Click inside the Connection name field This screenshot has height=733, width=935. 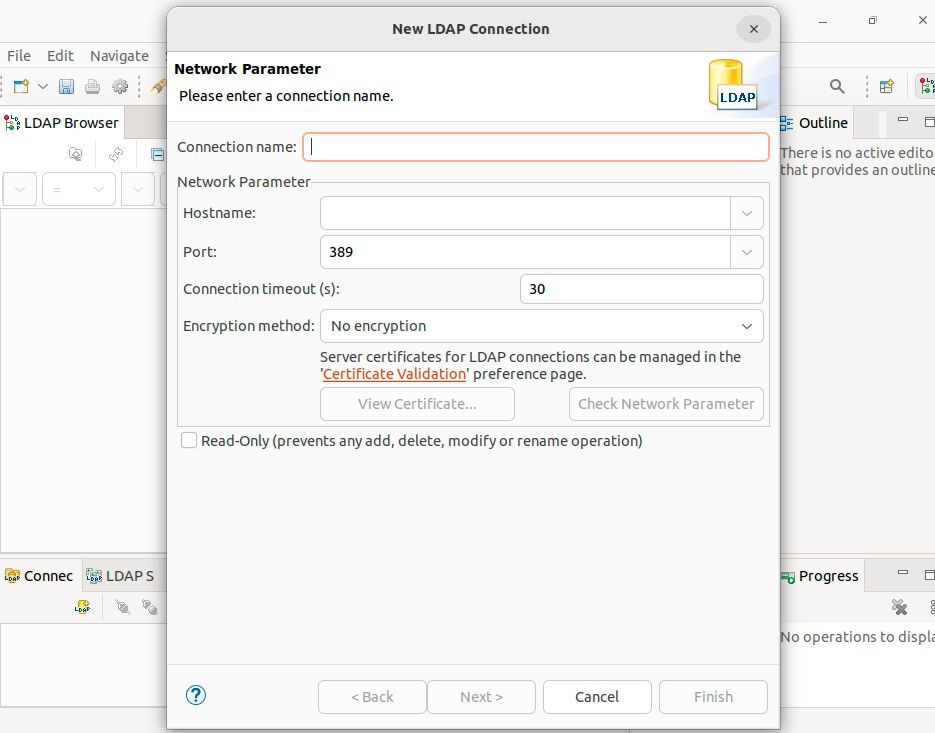pos(535,146)
